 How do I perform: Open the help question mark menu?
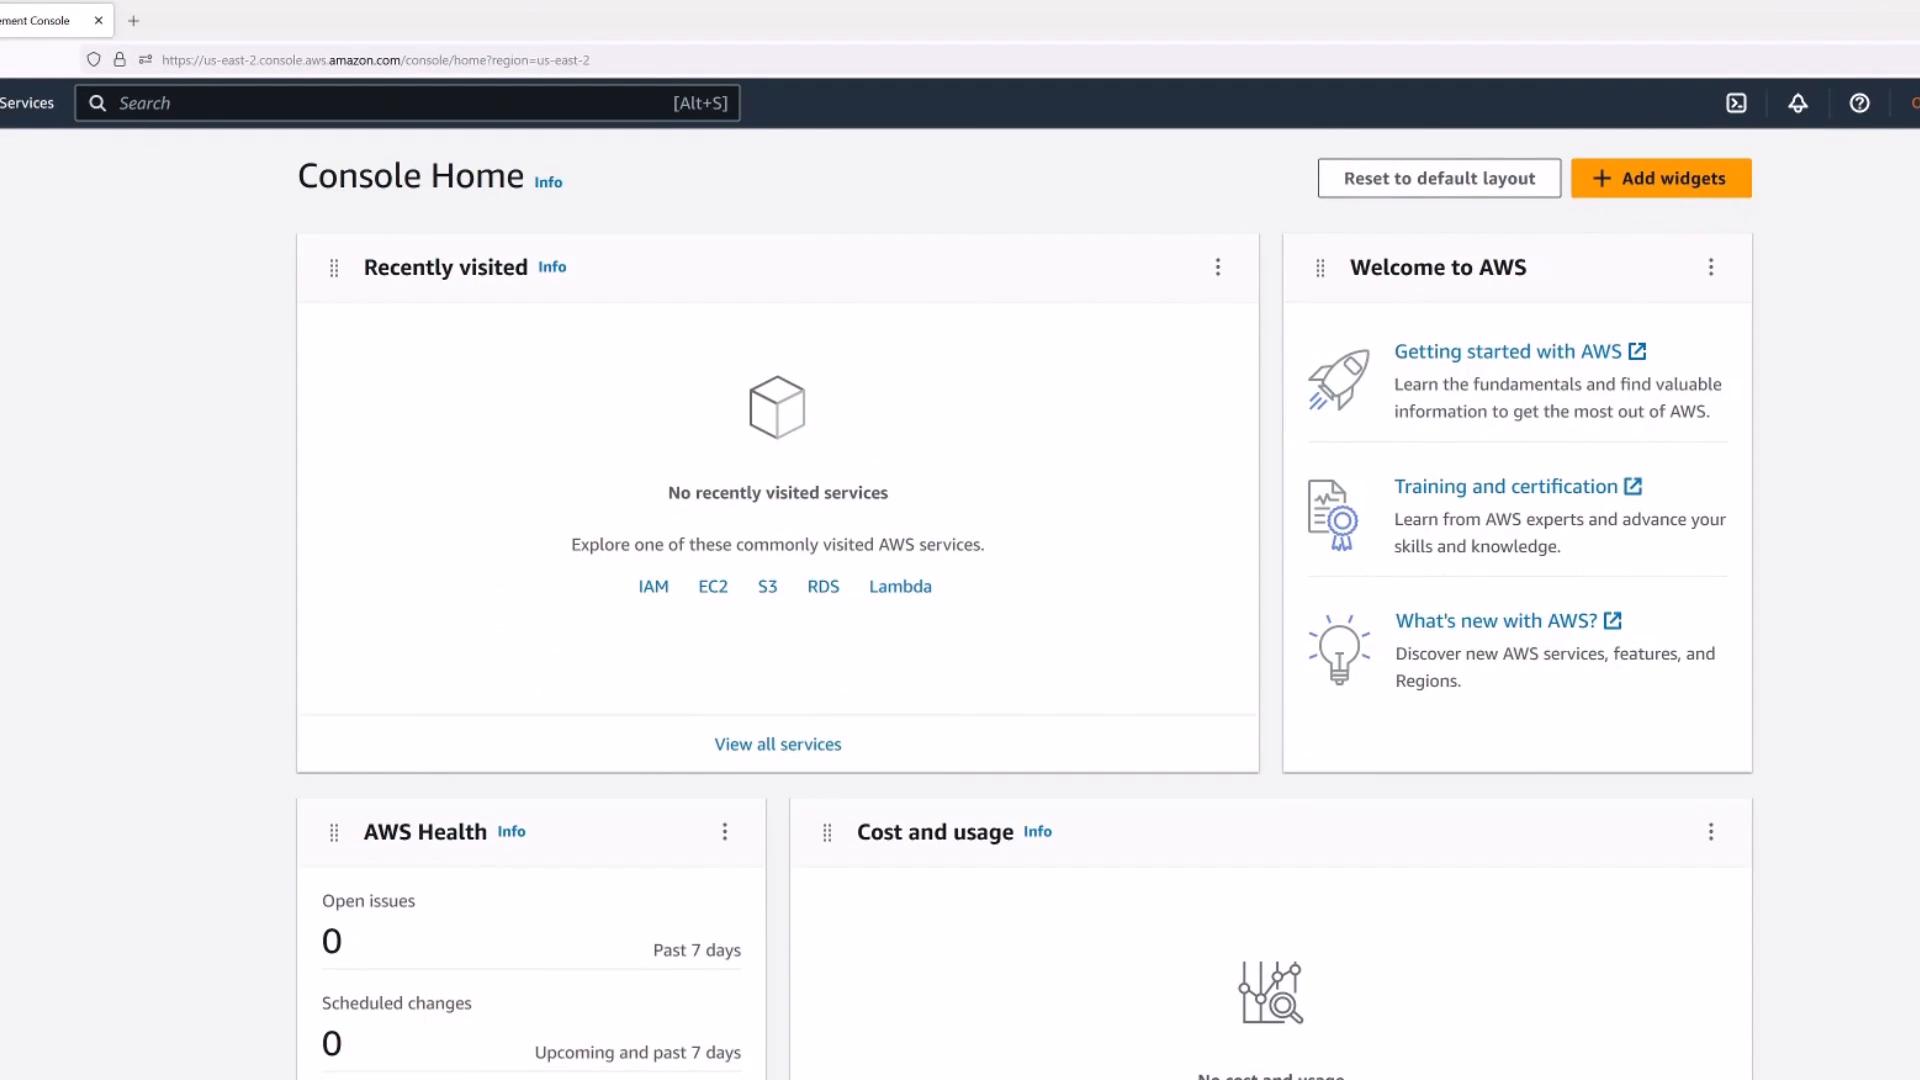[x=1859, y=103]
